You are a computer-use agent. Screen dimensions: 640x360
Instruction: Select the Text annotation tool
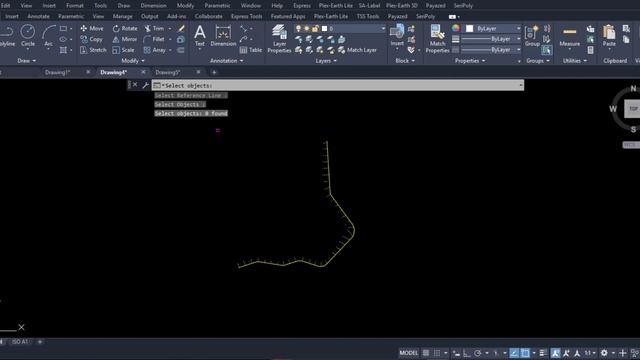coord(200,35)
